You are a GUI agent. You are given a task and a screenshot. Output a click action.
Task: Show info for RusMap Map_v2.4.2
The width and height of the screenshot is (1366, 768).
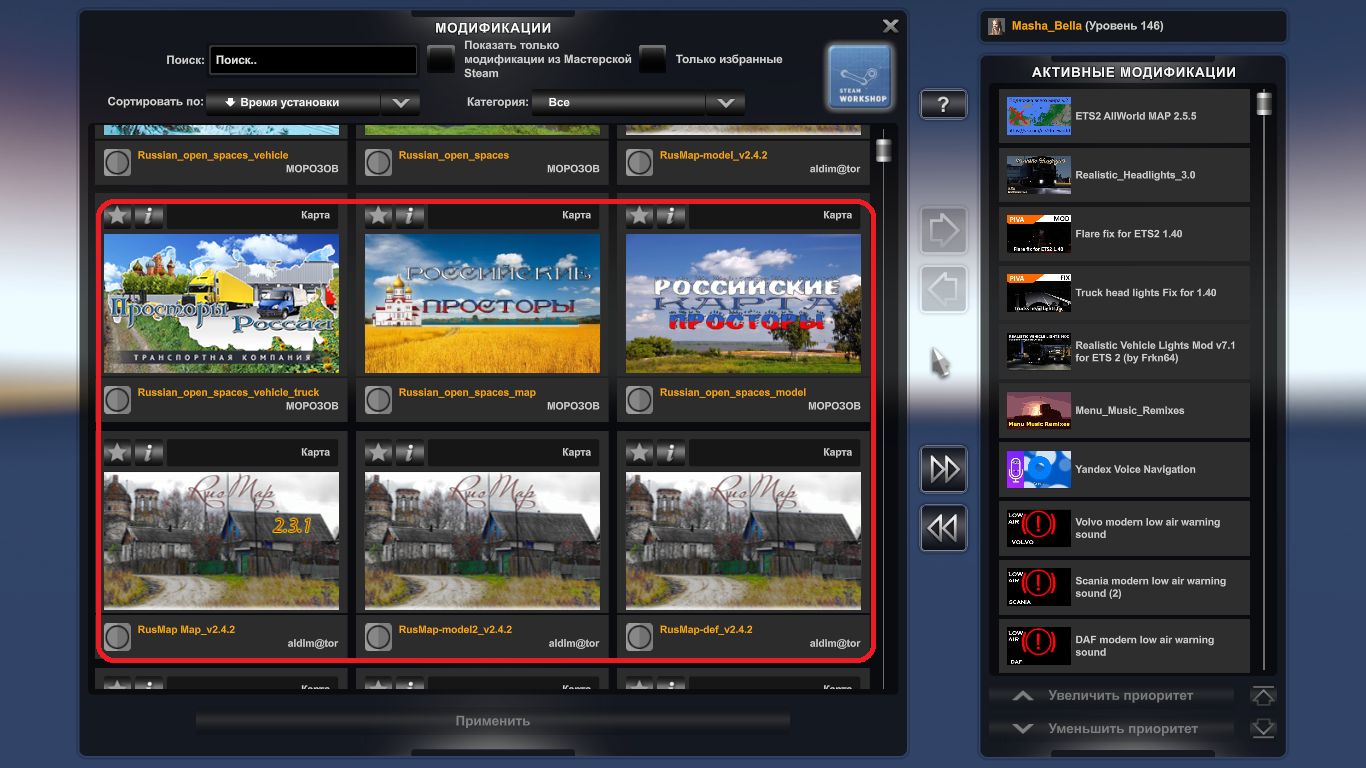point(148,453)
